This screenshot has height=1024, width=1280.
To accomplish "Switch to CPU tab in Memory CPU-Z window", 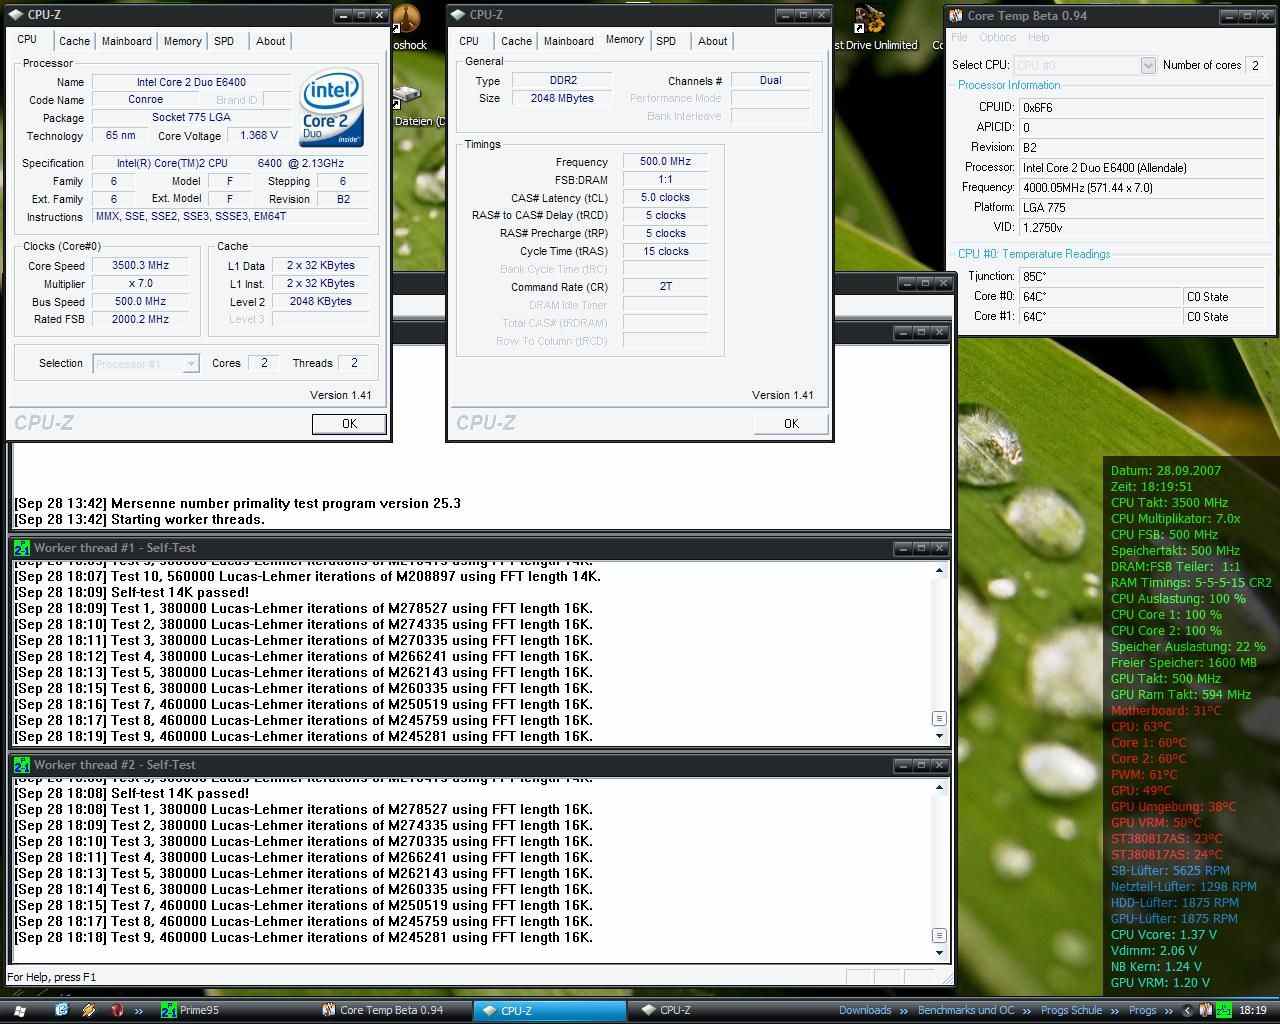I will 469,41.
